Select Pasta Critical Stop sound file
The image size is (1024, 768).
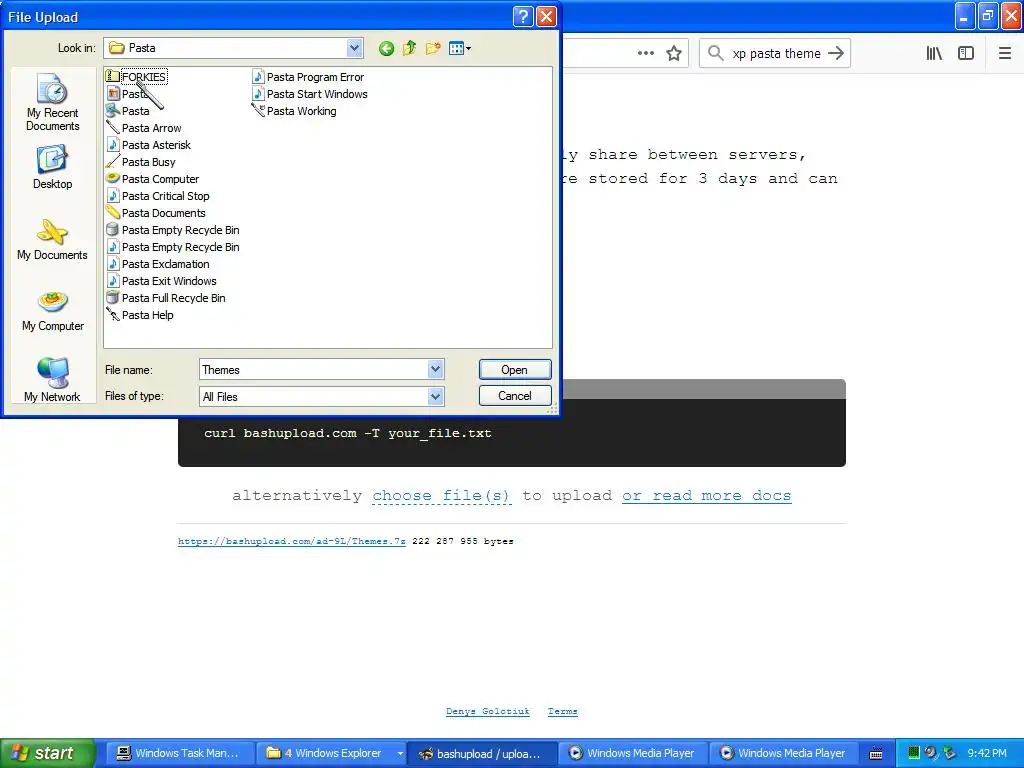pos(157,196)
